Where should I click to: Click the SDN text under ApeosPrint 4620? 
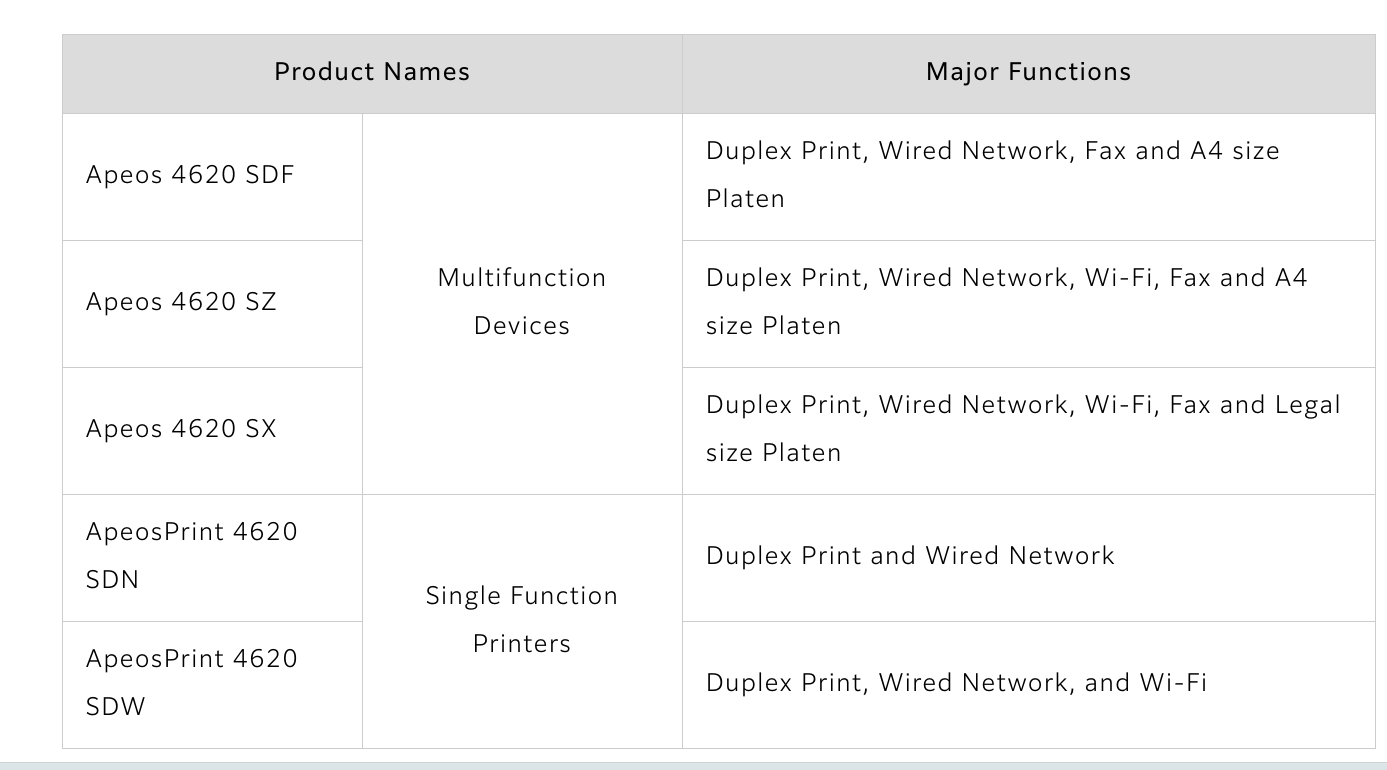(x=113, y=580)
